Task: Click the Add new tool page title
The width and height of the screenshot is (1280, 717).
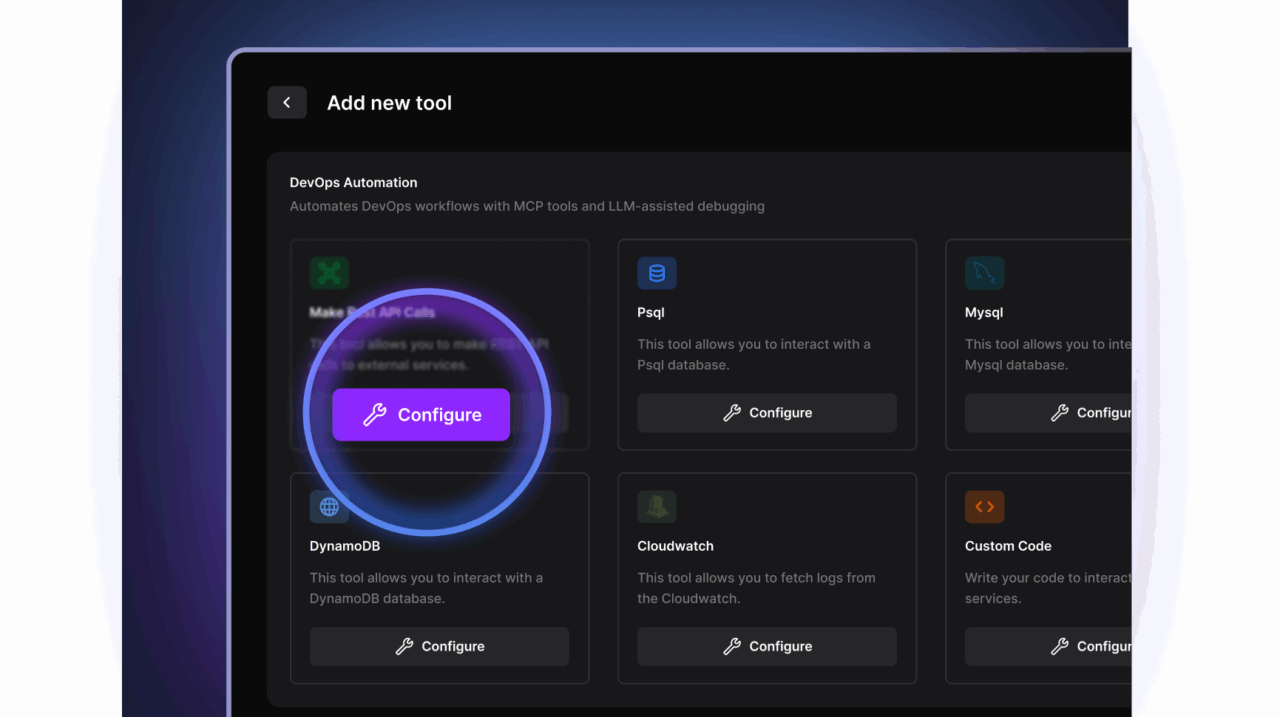Action: 389,103
